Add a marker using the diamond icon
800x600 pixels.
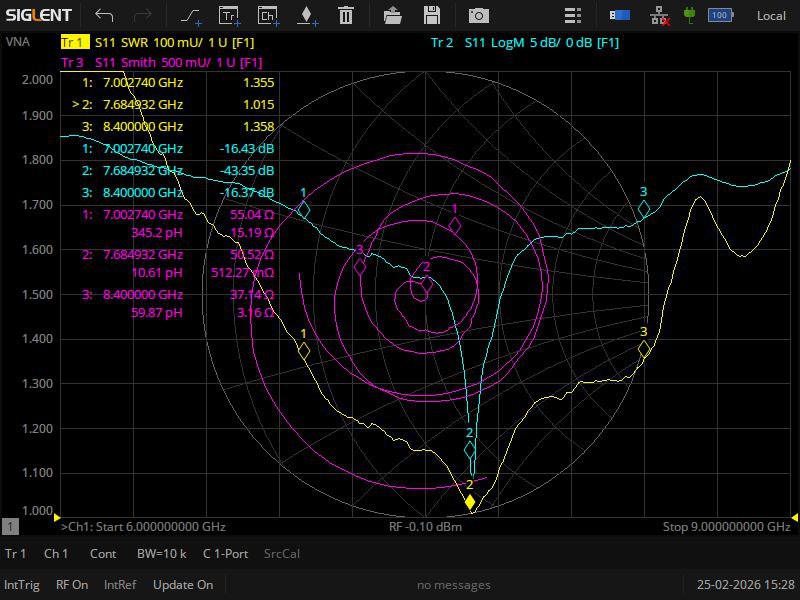click(x=306, y=15)
